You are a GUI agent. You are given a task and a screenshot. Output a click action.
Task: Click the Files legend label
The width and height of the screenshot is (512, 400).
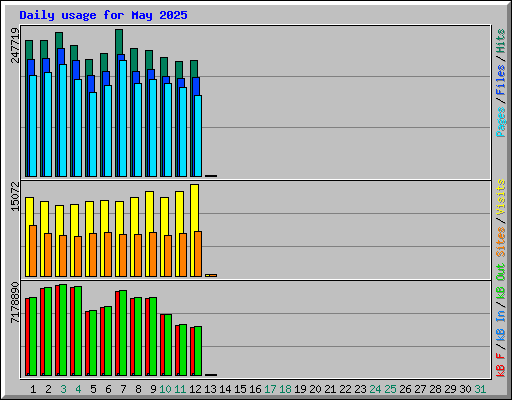click(x=500, y=80)
